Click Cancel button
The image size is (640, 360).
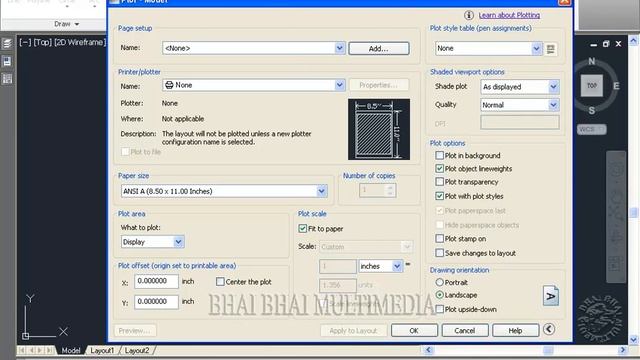(x=465, y=330)
